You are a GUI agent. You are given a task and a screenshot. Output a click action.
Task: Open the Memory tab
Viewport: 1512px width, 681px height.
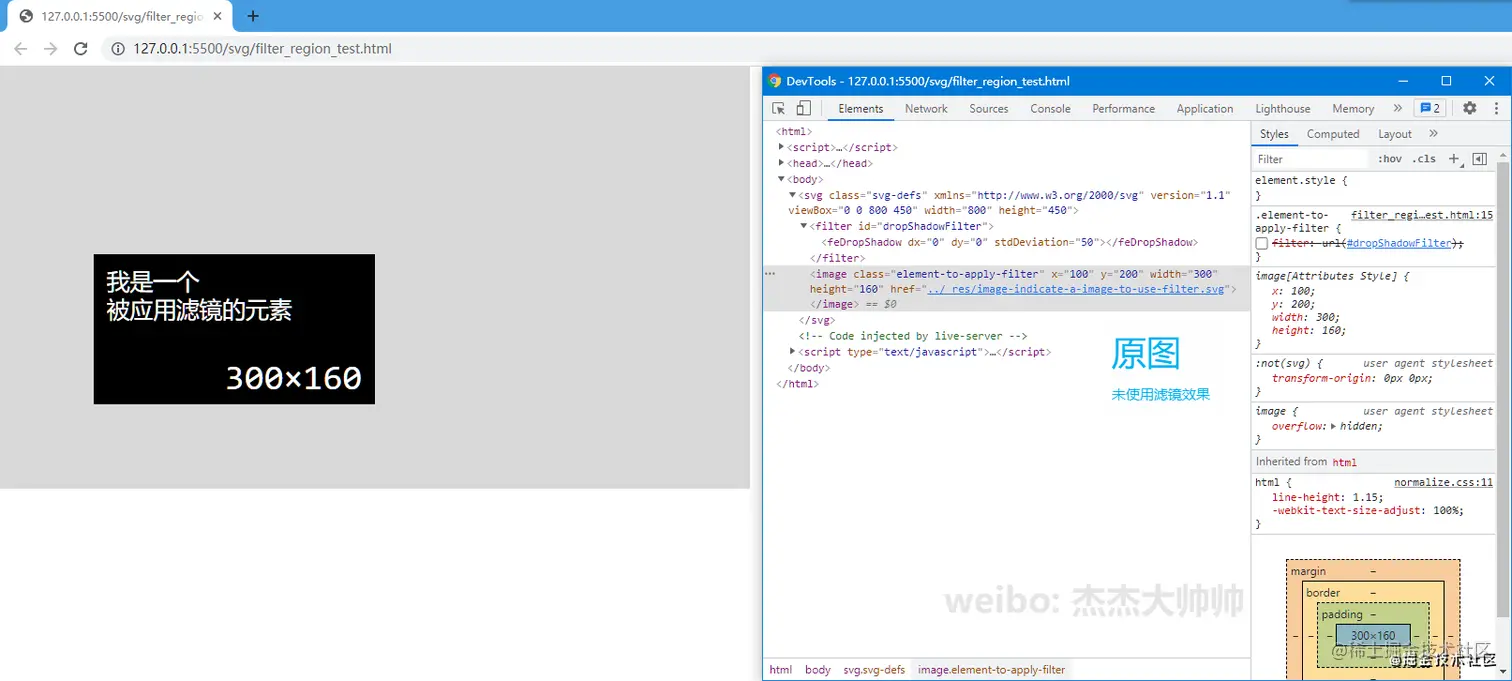(x=1353, y=109)
